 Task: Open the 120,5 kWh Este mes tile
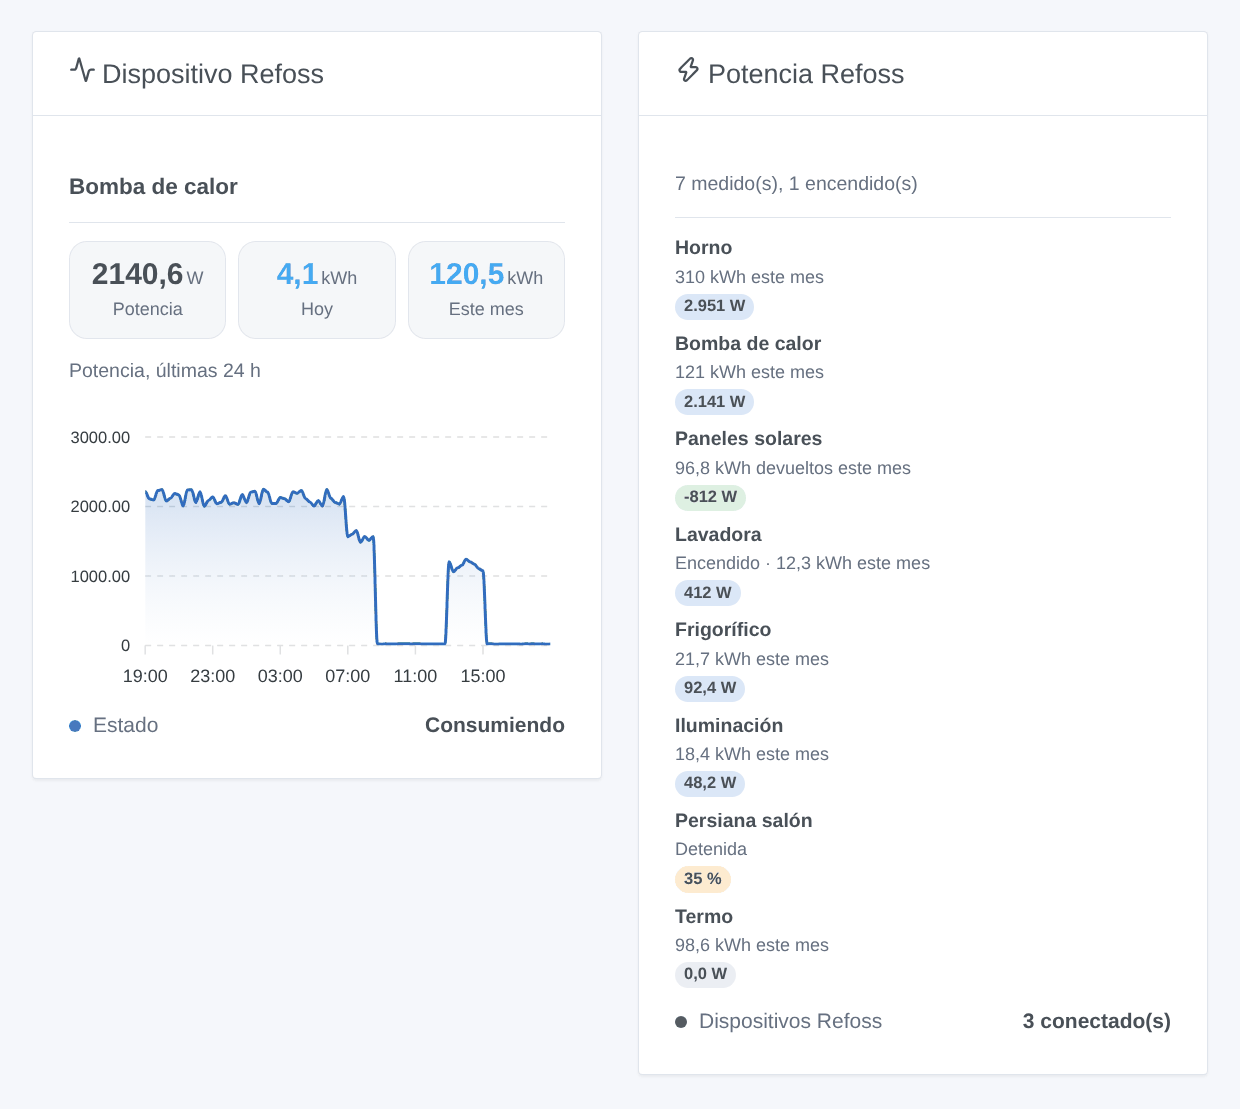point(486,290)
